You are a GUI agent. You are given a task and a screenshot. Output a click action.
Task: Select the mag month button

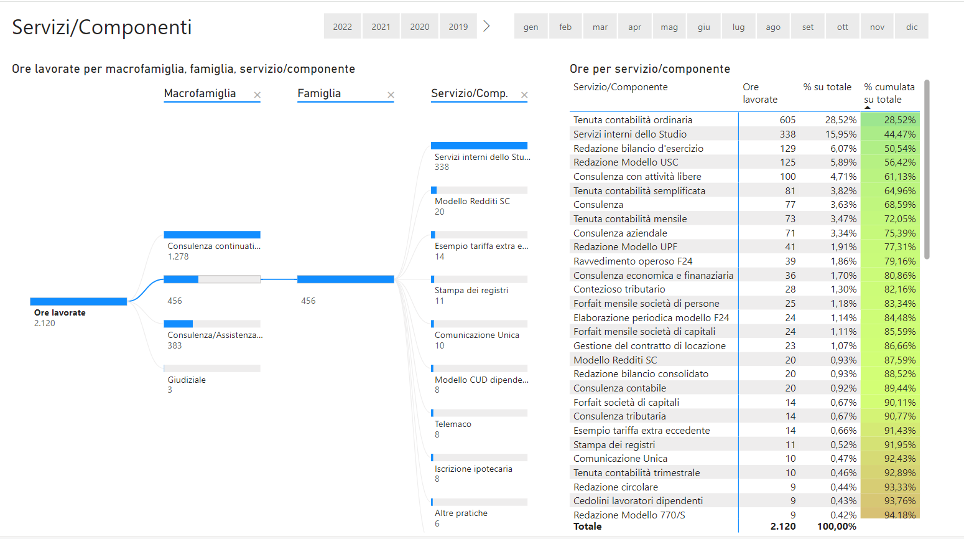(669, 27)
